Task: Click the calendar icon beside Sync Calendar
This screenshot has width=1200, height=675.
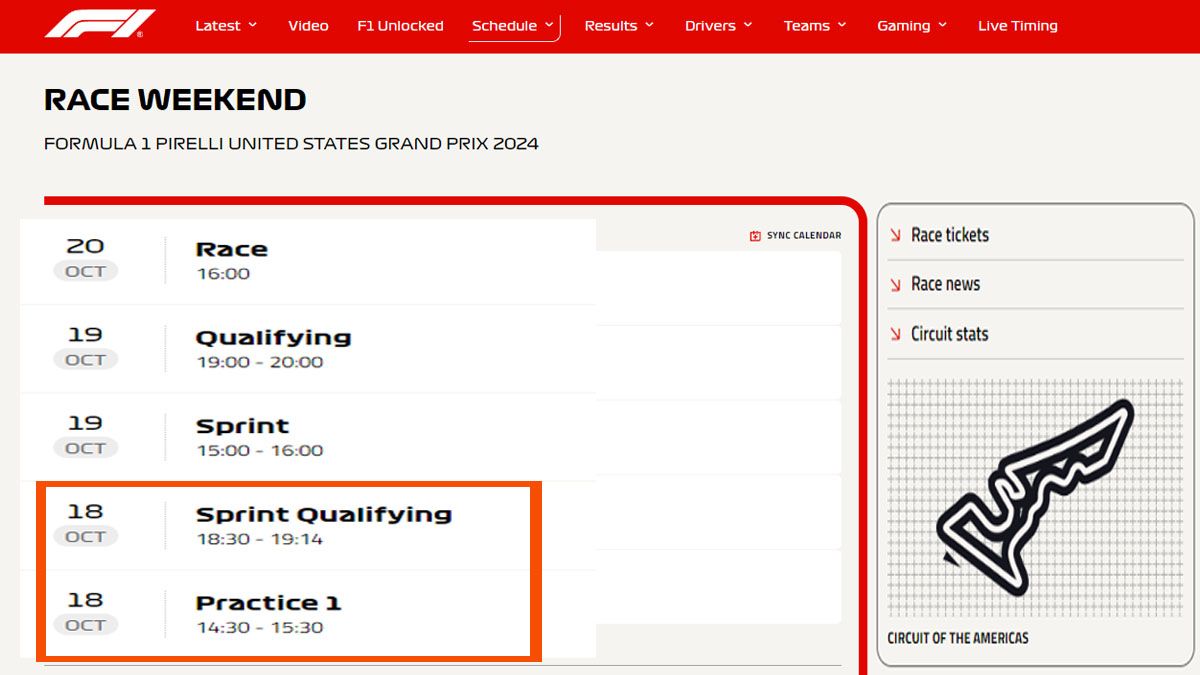Action: 755,236
